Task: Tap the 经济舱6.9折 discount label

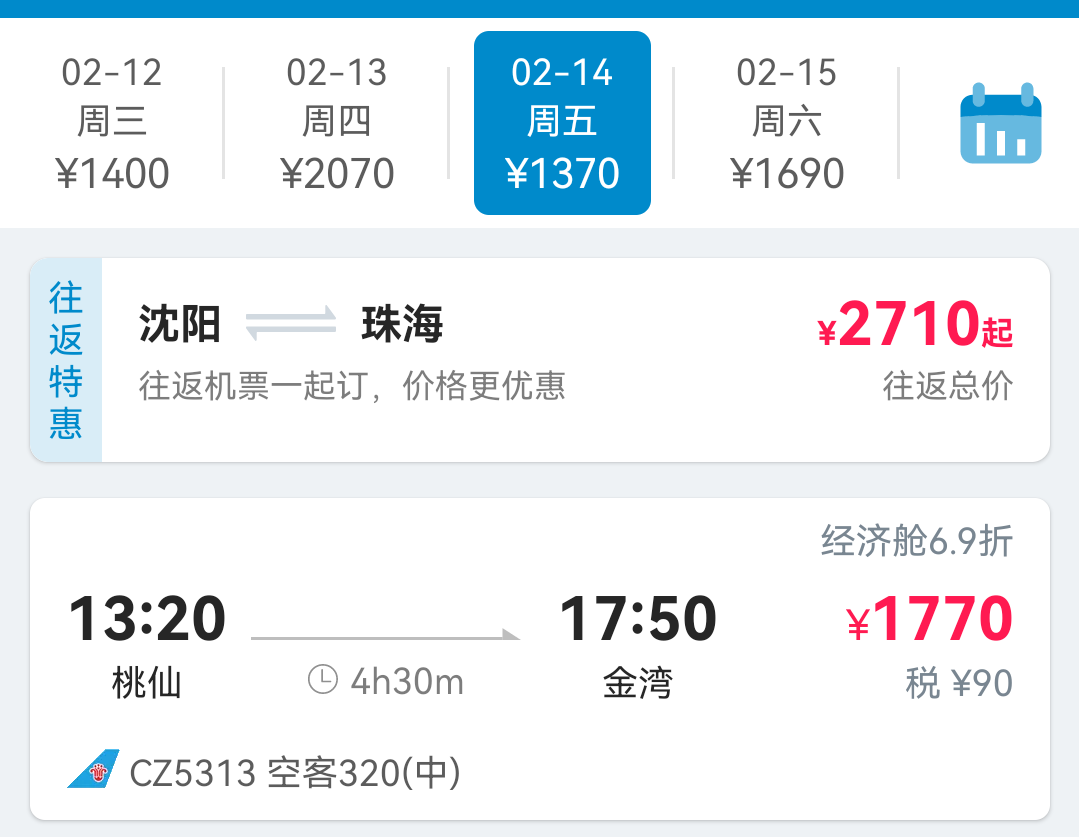Action: tap(917, 541)
